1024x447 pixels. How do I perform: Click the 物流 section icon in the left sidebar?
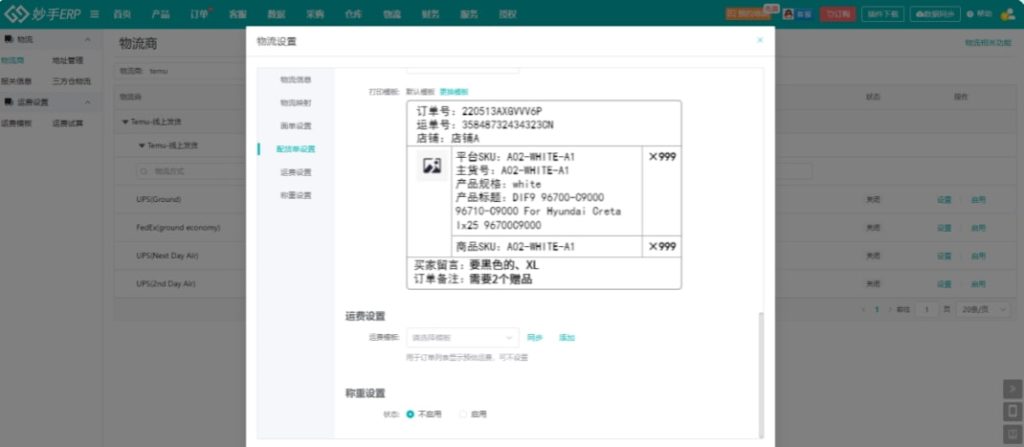click(8, 39)
